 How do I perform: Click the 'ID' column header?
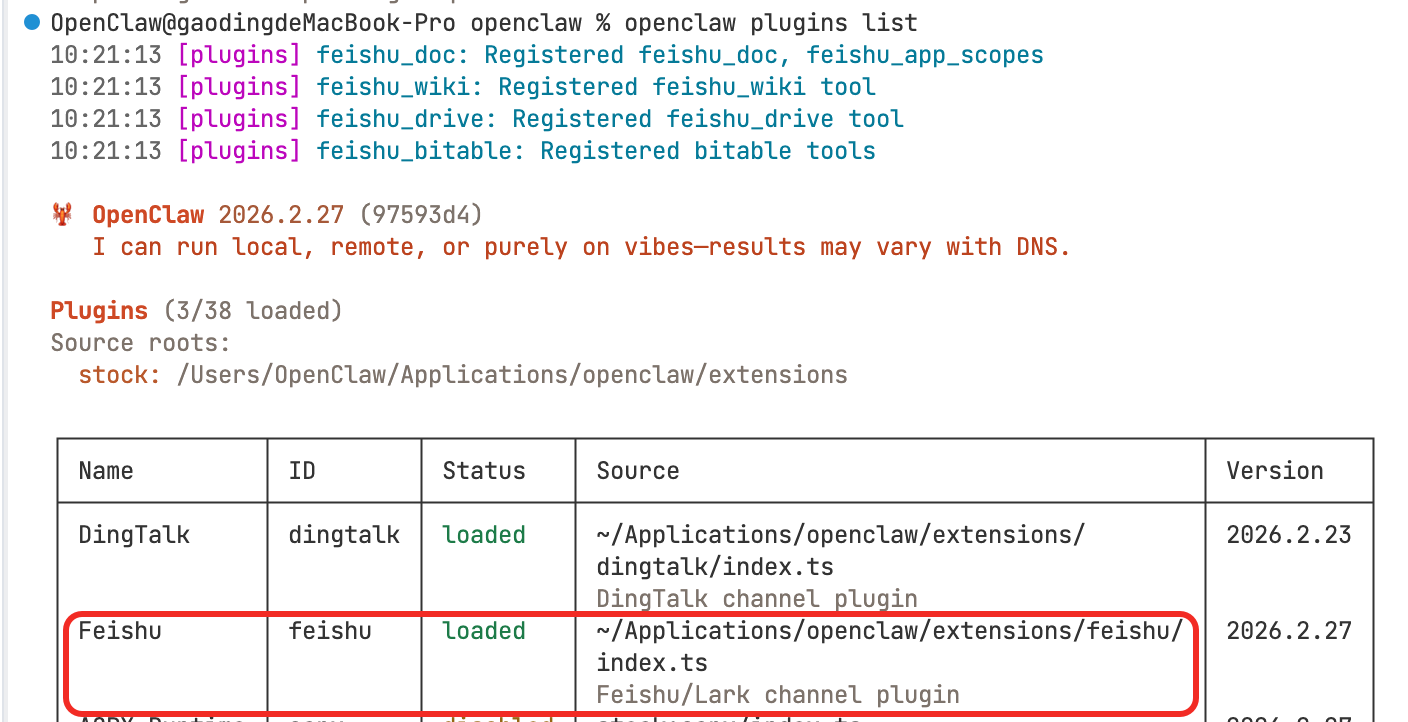point(302,471)
